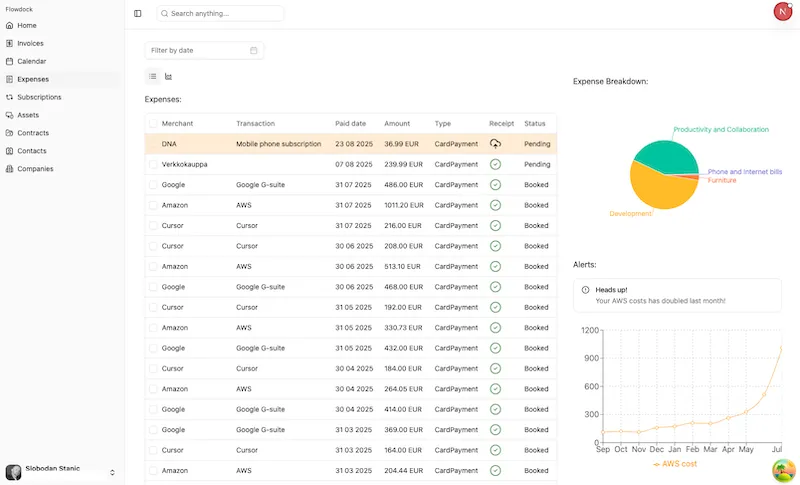800x485 pixels.
Task: Click the yellow Development pie slice
Action: (660, 190)
